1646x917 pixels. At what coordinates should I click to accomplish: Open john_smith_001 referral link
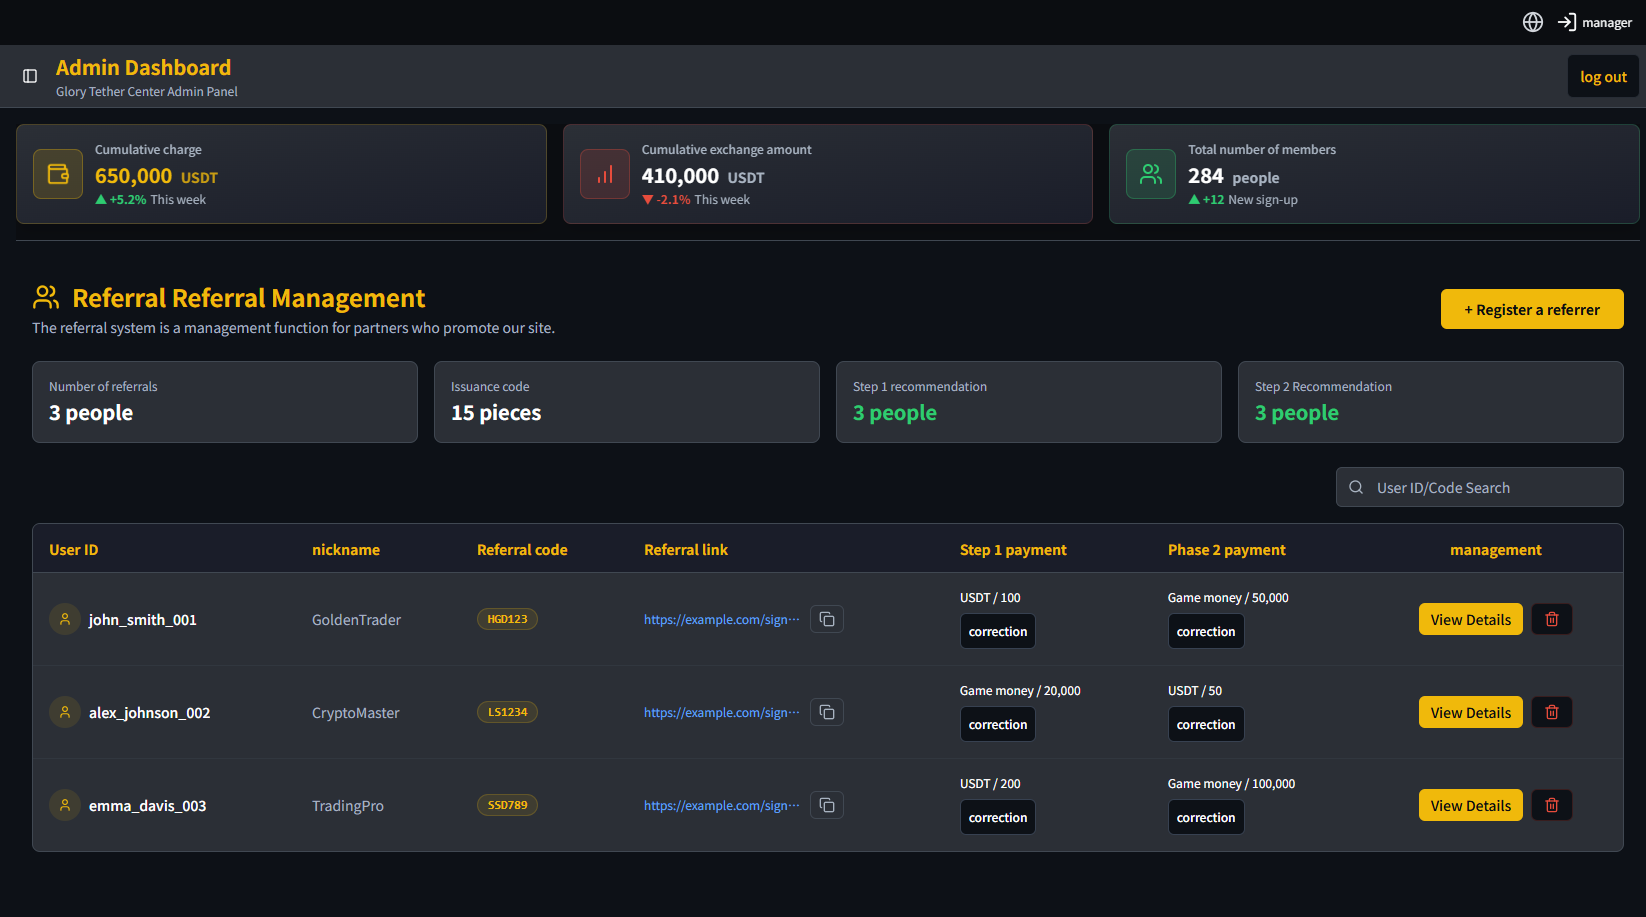click(721, 619)
